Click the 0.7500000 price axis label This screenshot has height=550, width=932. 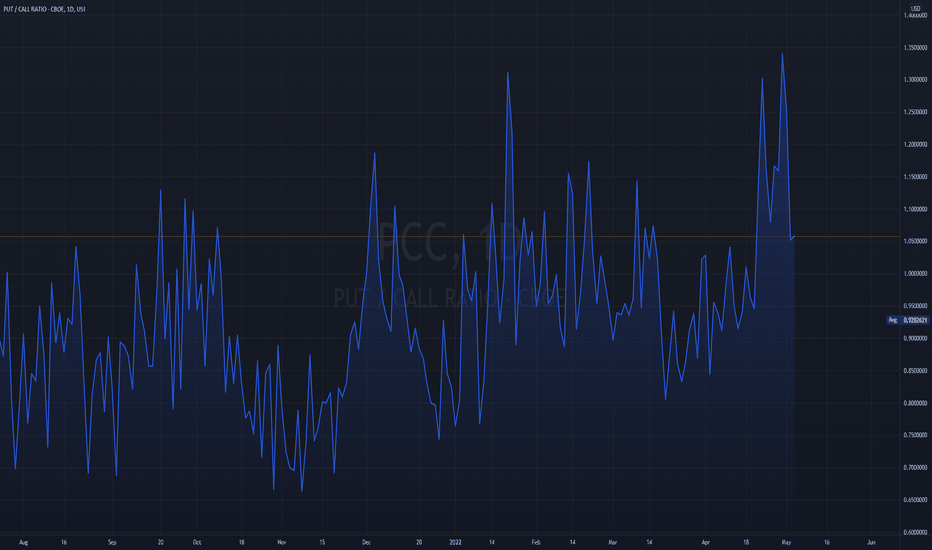point(915,435)
